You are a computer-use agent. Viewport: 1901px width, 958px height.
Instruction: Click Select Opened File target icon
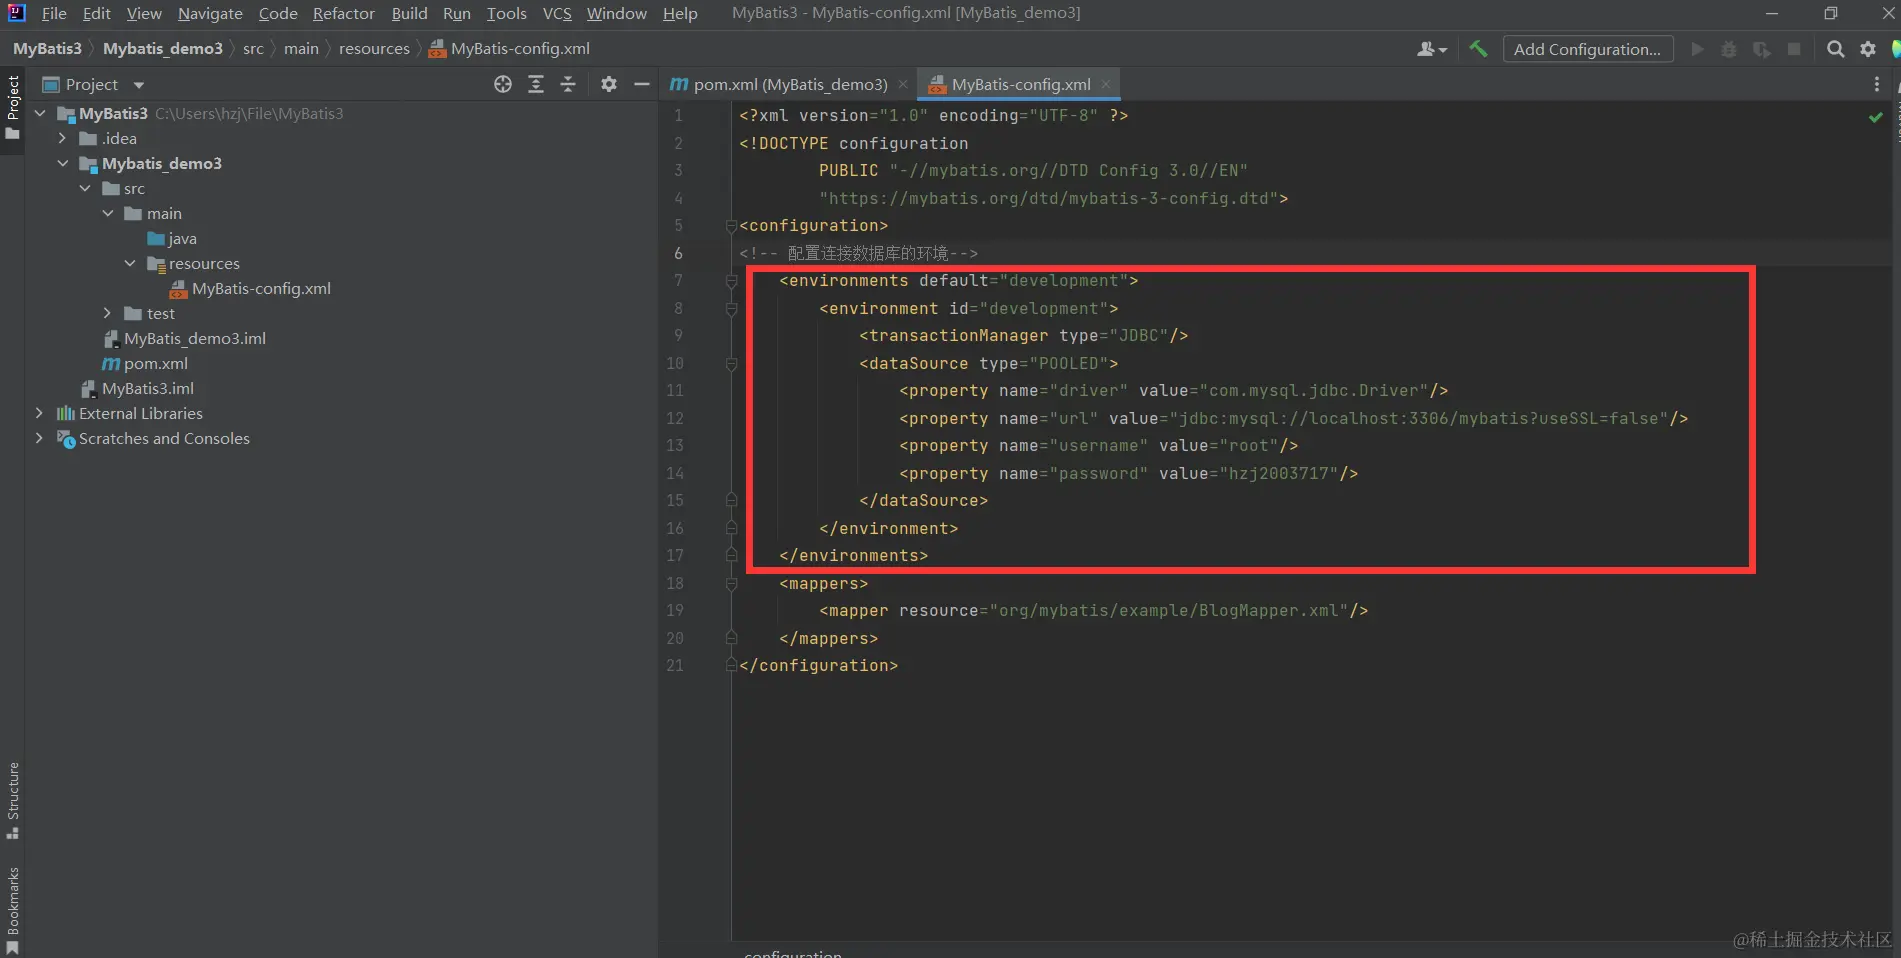coord(503,84)
